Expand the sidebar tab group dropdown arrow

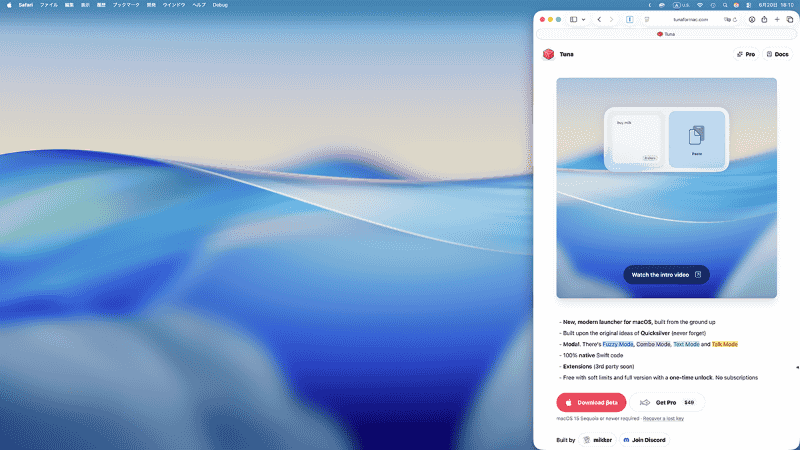tap(583, 19)
